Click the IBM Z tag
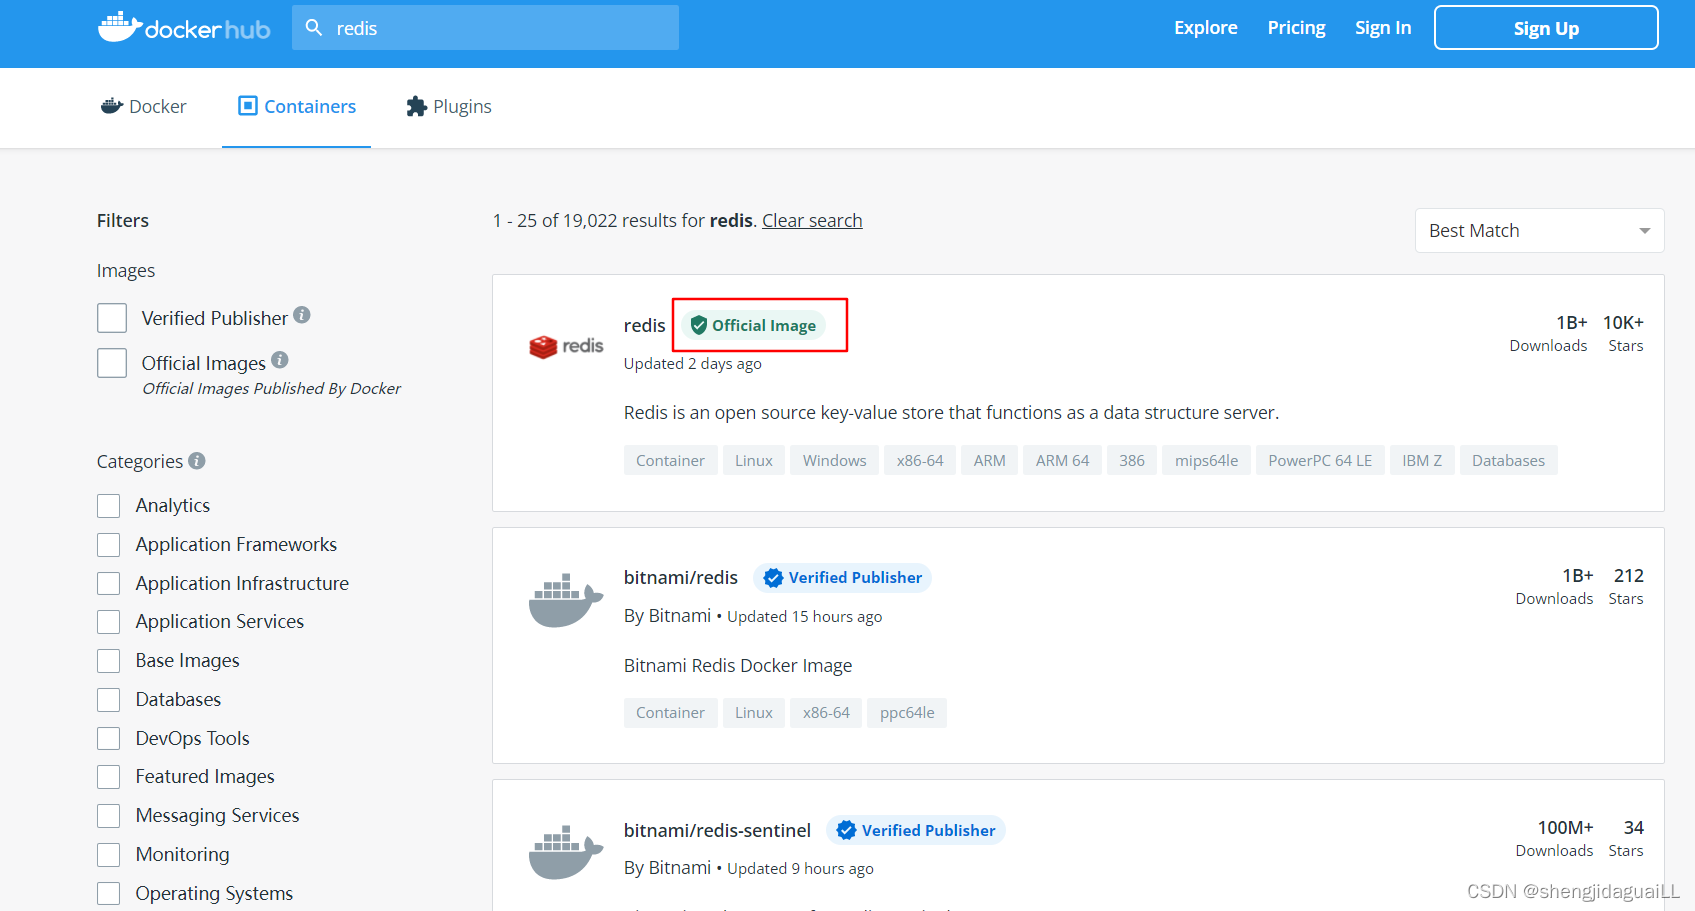Image resolution: width=1695 pixels, height=911 pixels. (x=1422, y=460)
